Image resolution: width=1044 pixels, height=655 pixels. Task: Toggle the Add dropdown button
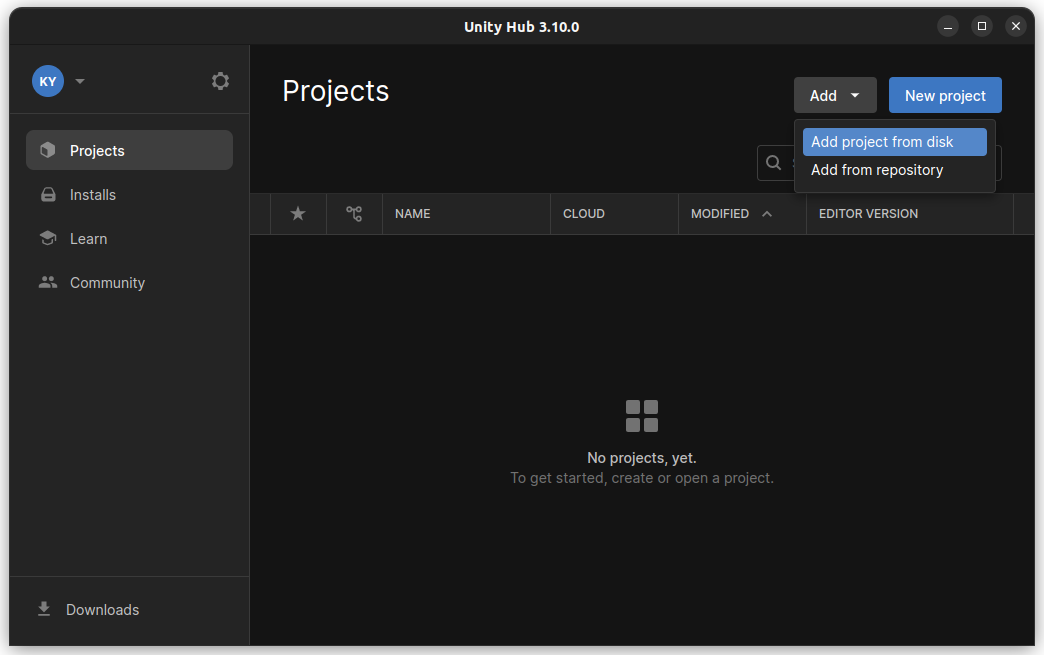pos(835,95)
